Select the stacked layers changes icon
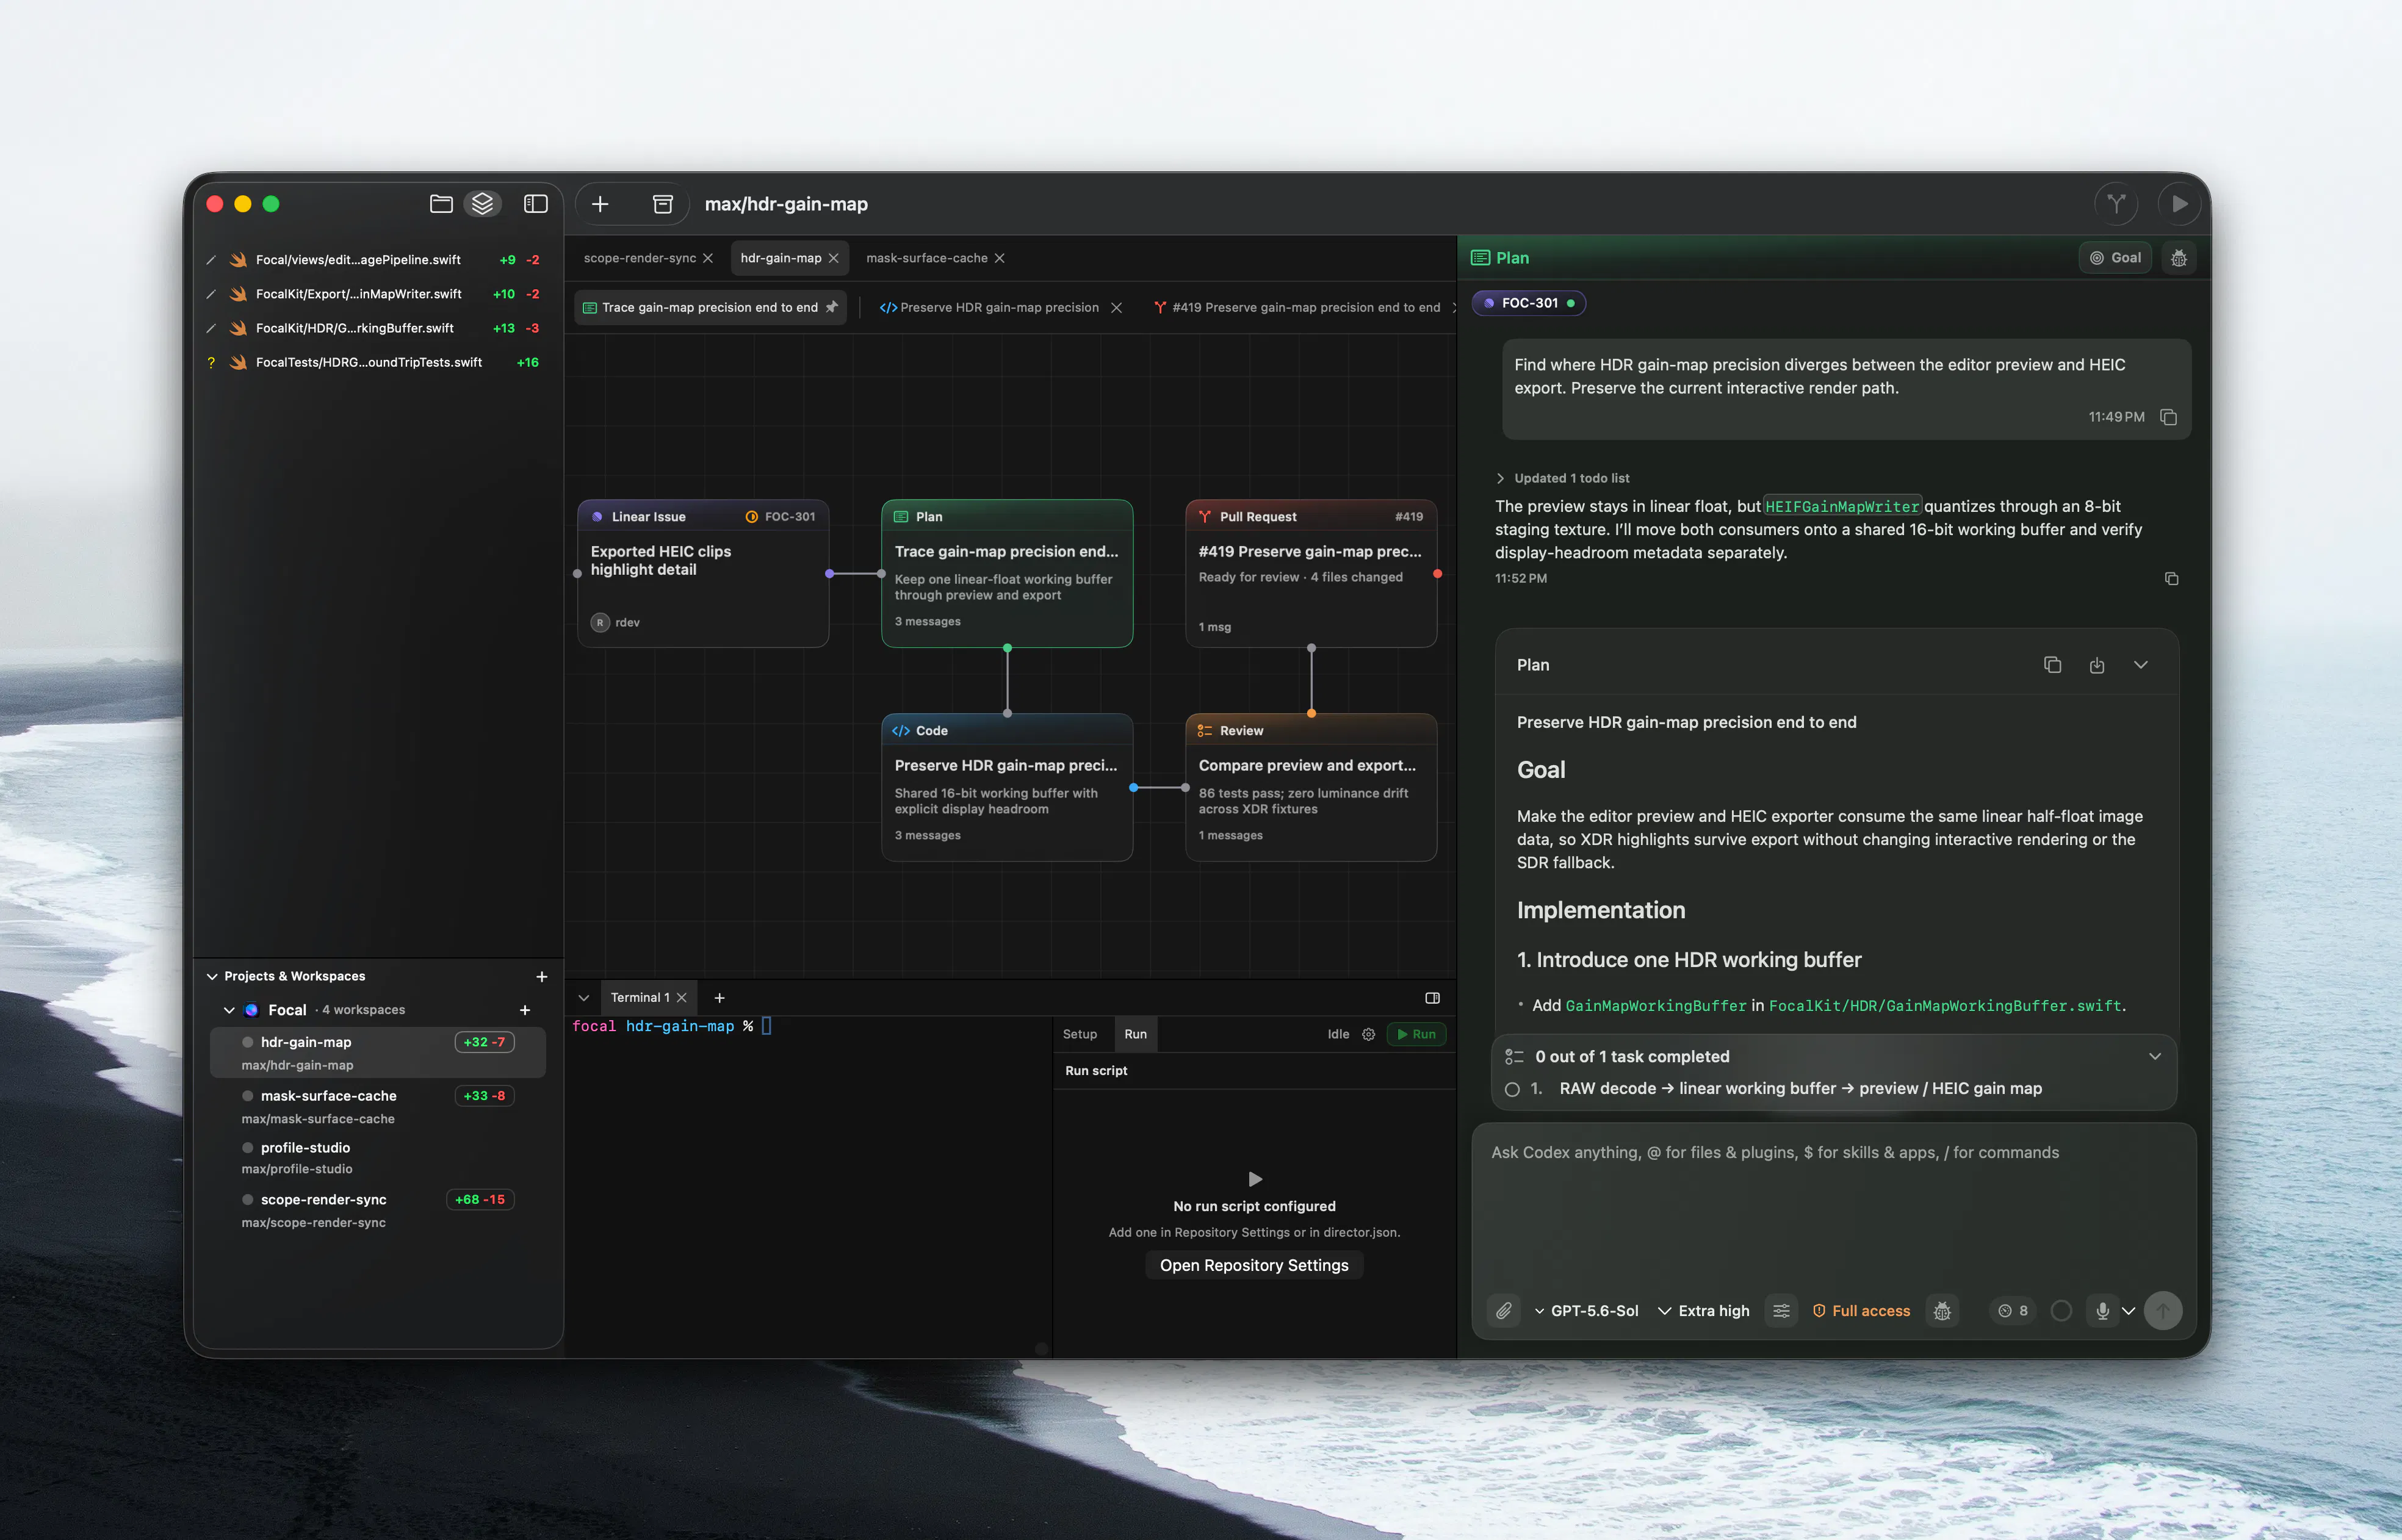 pos(483,204)
